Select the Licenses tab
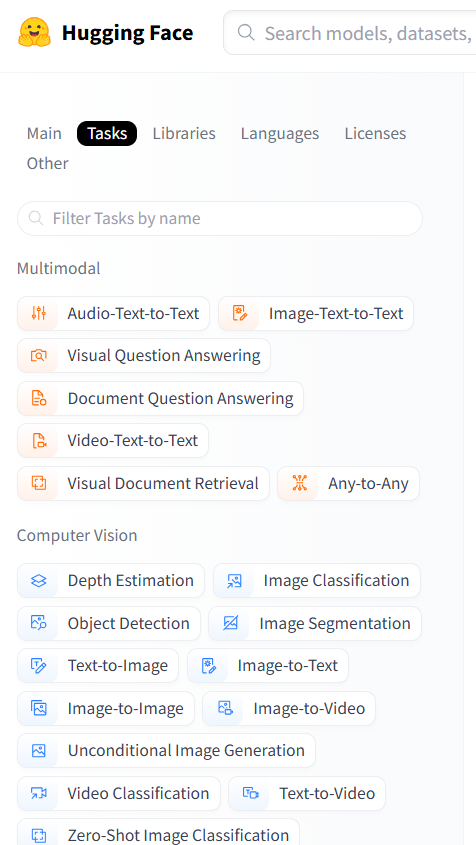 pos(375,134)
